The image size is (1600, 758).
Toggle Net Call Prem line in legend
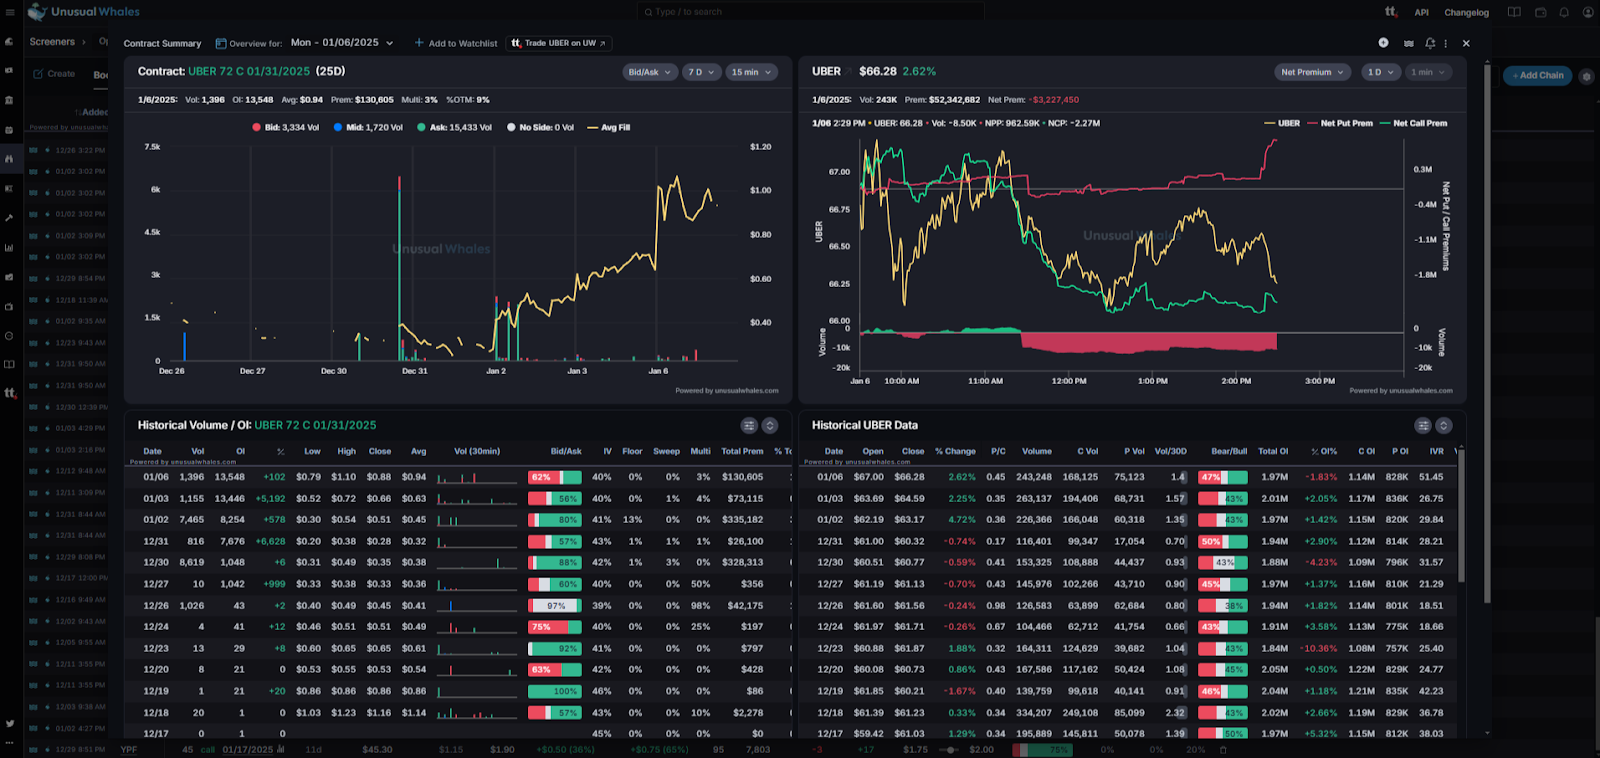tap(1413, 123)
